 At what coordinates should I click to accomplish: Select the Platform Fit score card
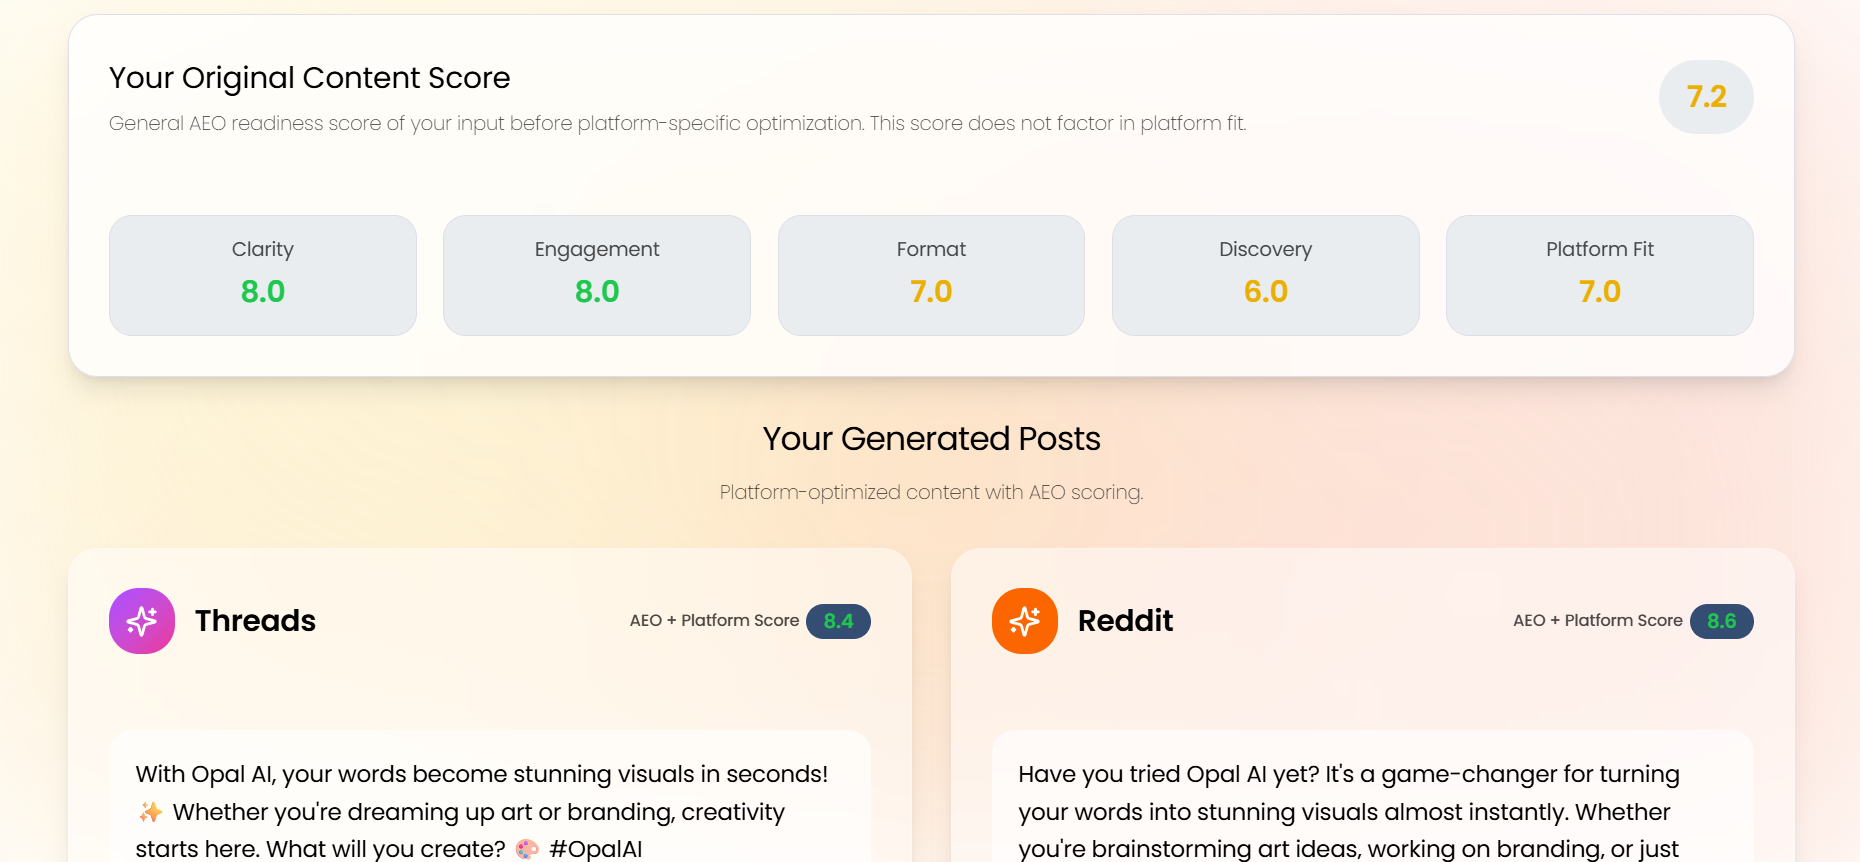pos(1598,275)
